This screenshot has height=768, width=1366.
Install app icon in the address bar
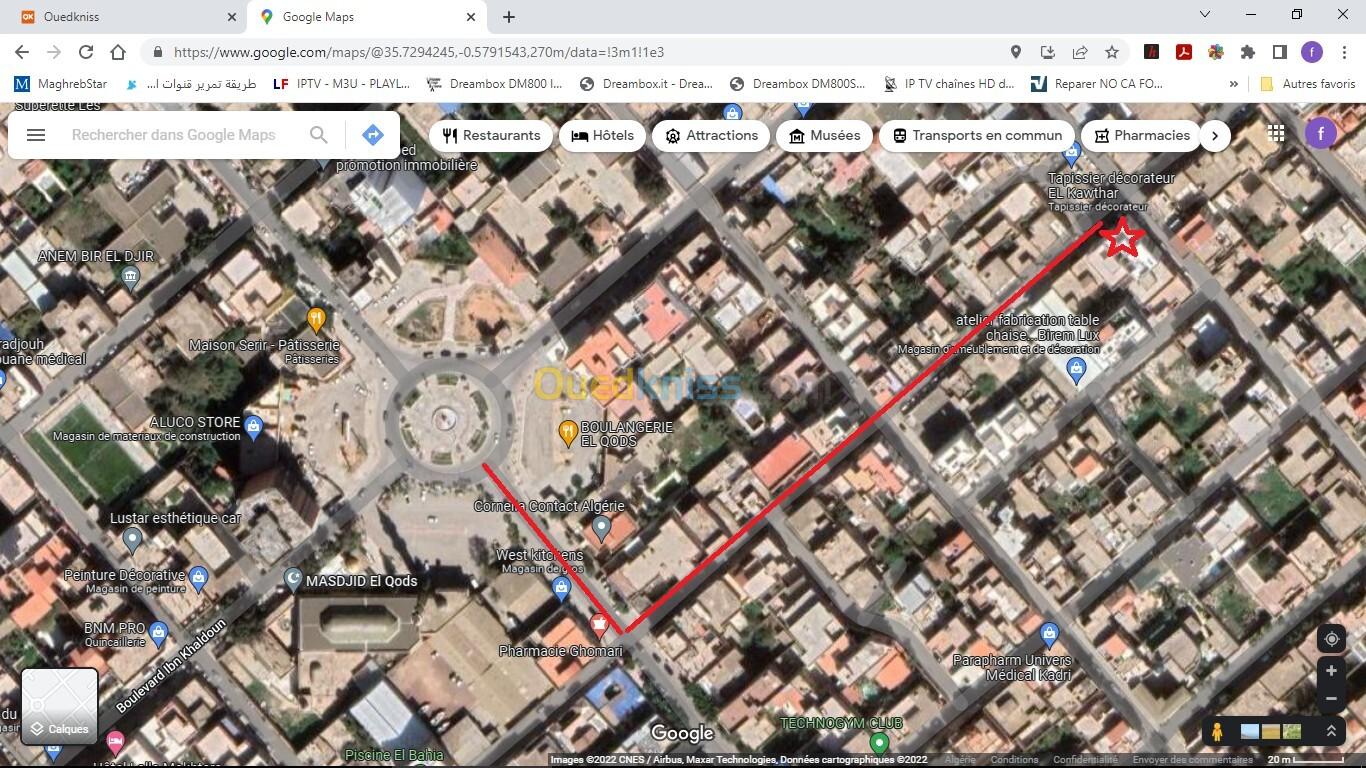(1048, 52)
